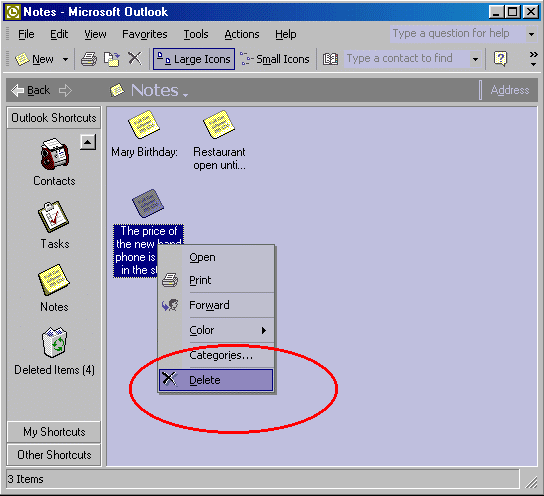Image resolution: width=544 pixels, height=496 pixels.
Task: Click the 'Type a contact to find' field
Action: 407,59
